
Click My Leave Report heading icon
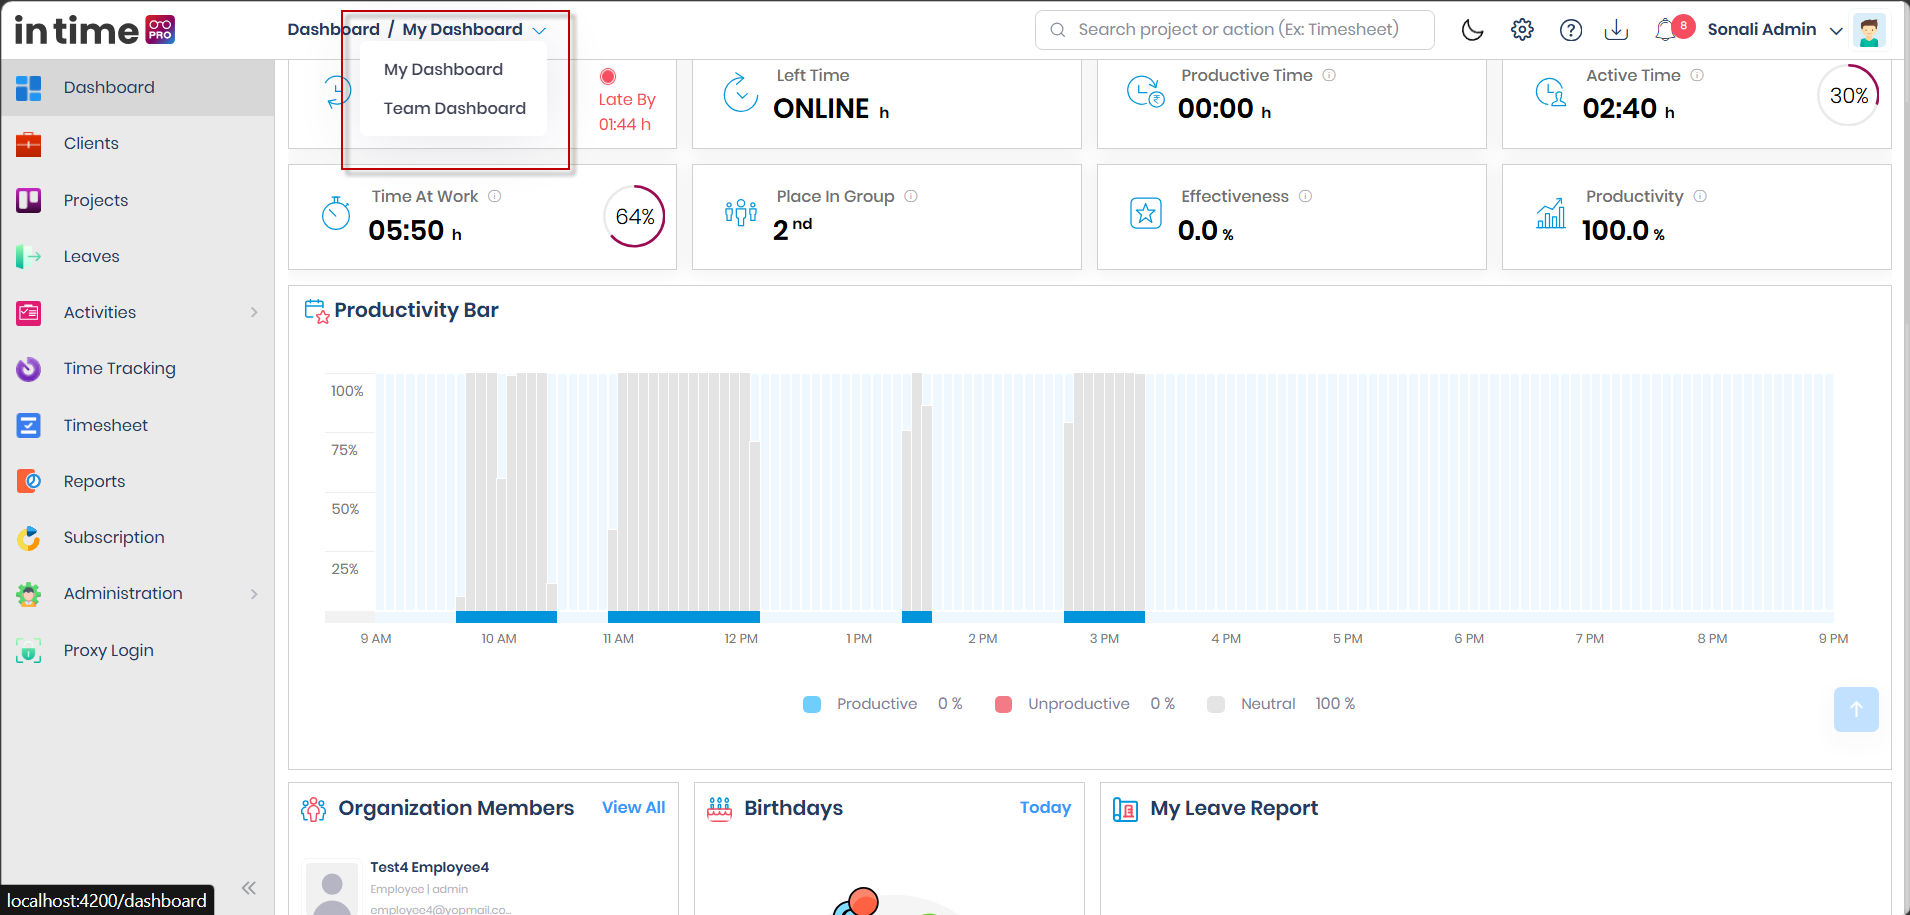tap(1125, 809)
